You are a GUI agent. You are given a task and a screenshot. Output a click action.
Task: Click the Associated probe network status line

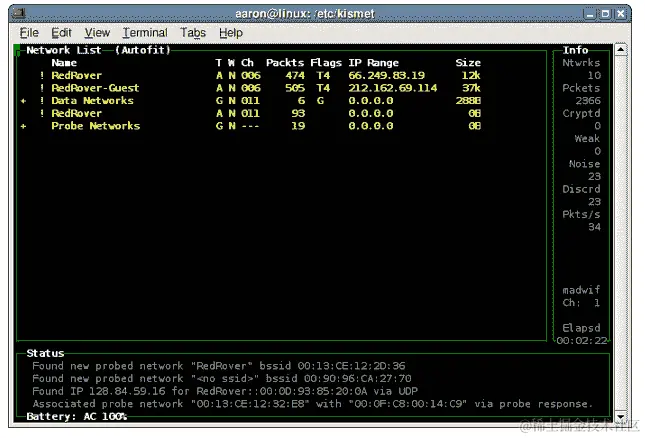pos(313,404)
